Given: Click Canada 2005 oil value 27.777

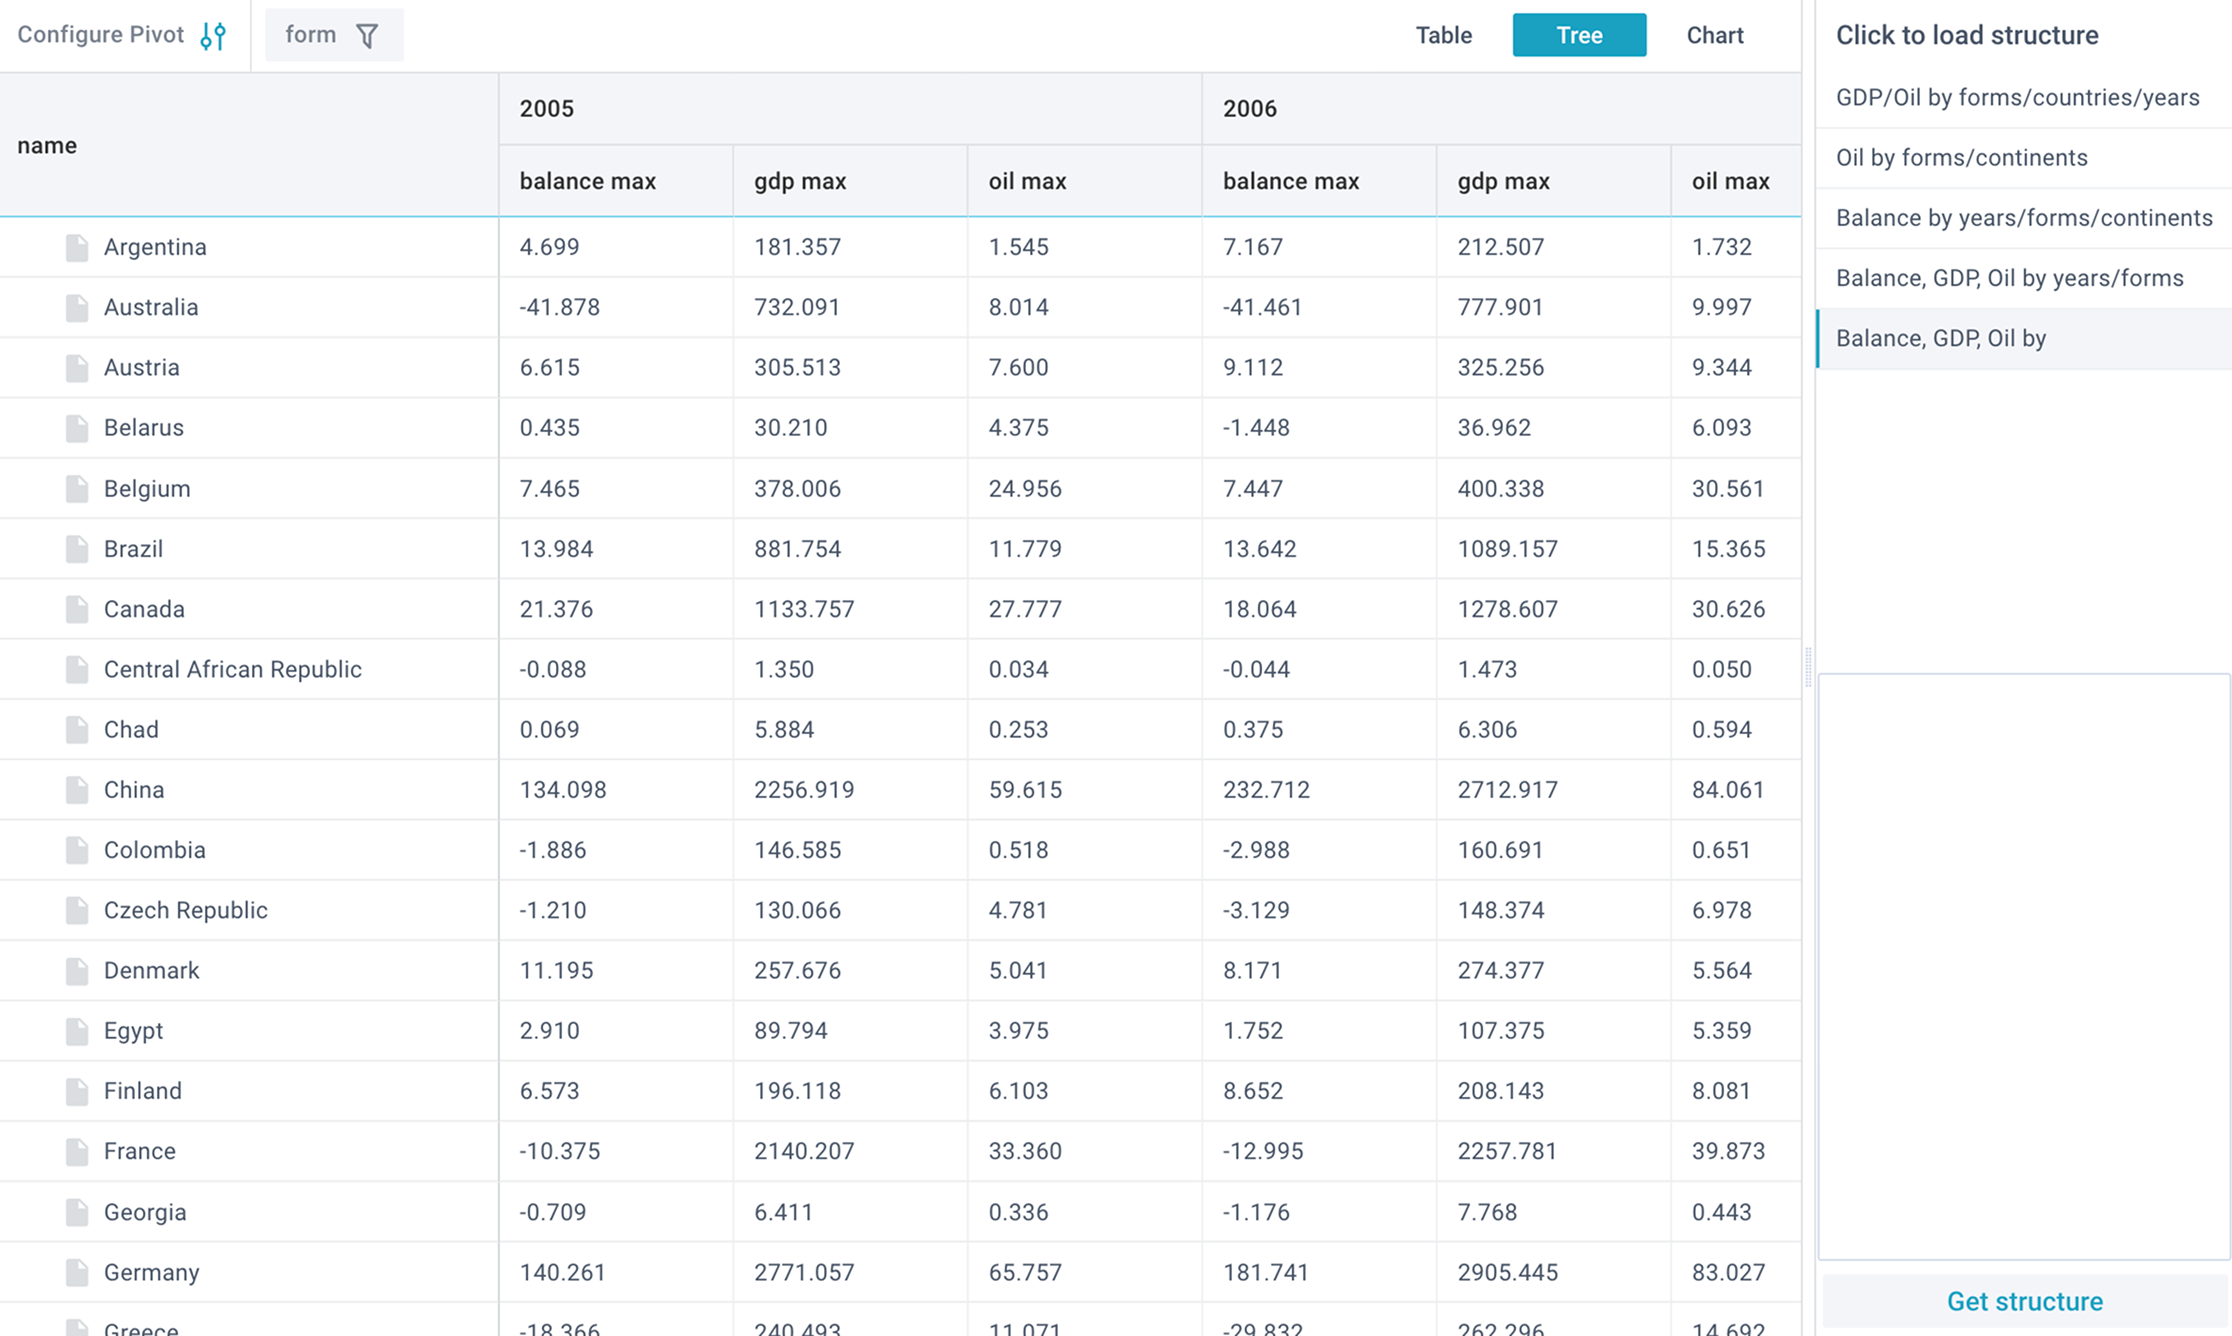Looking at the screenshot, I should pos(1025,609).
